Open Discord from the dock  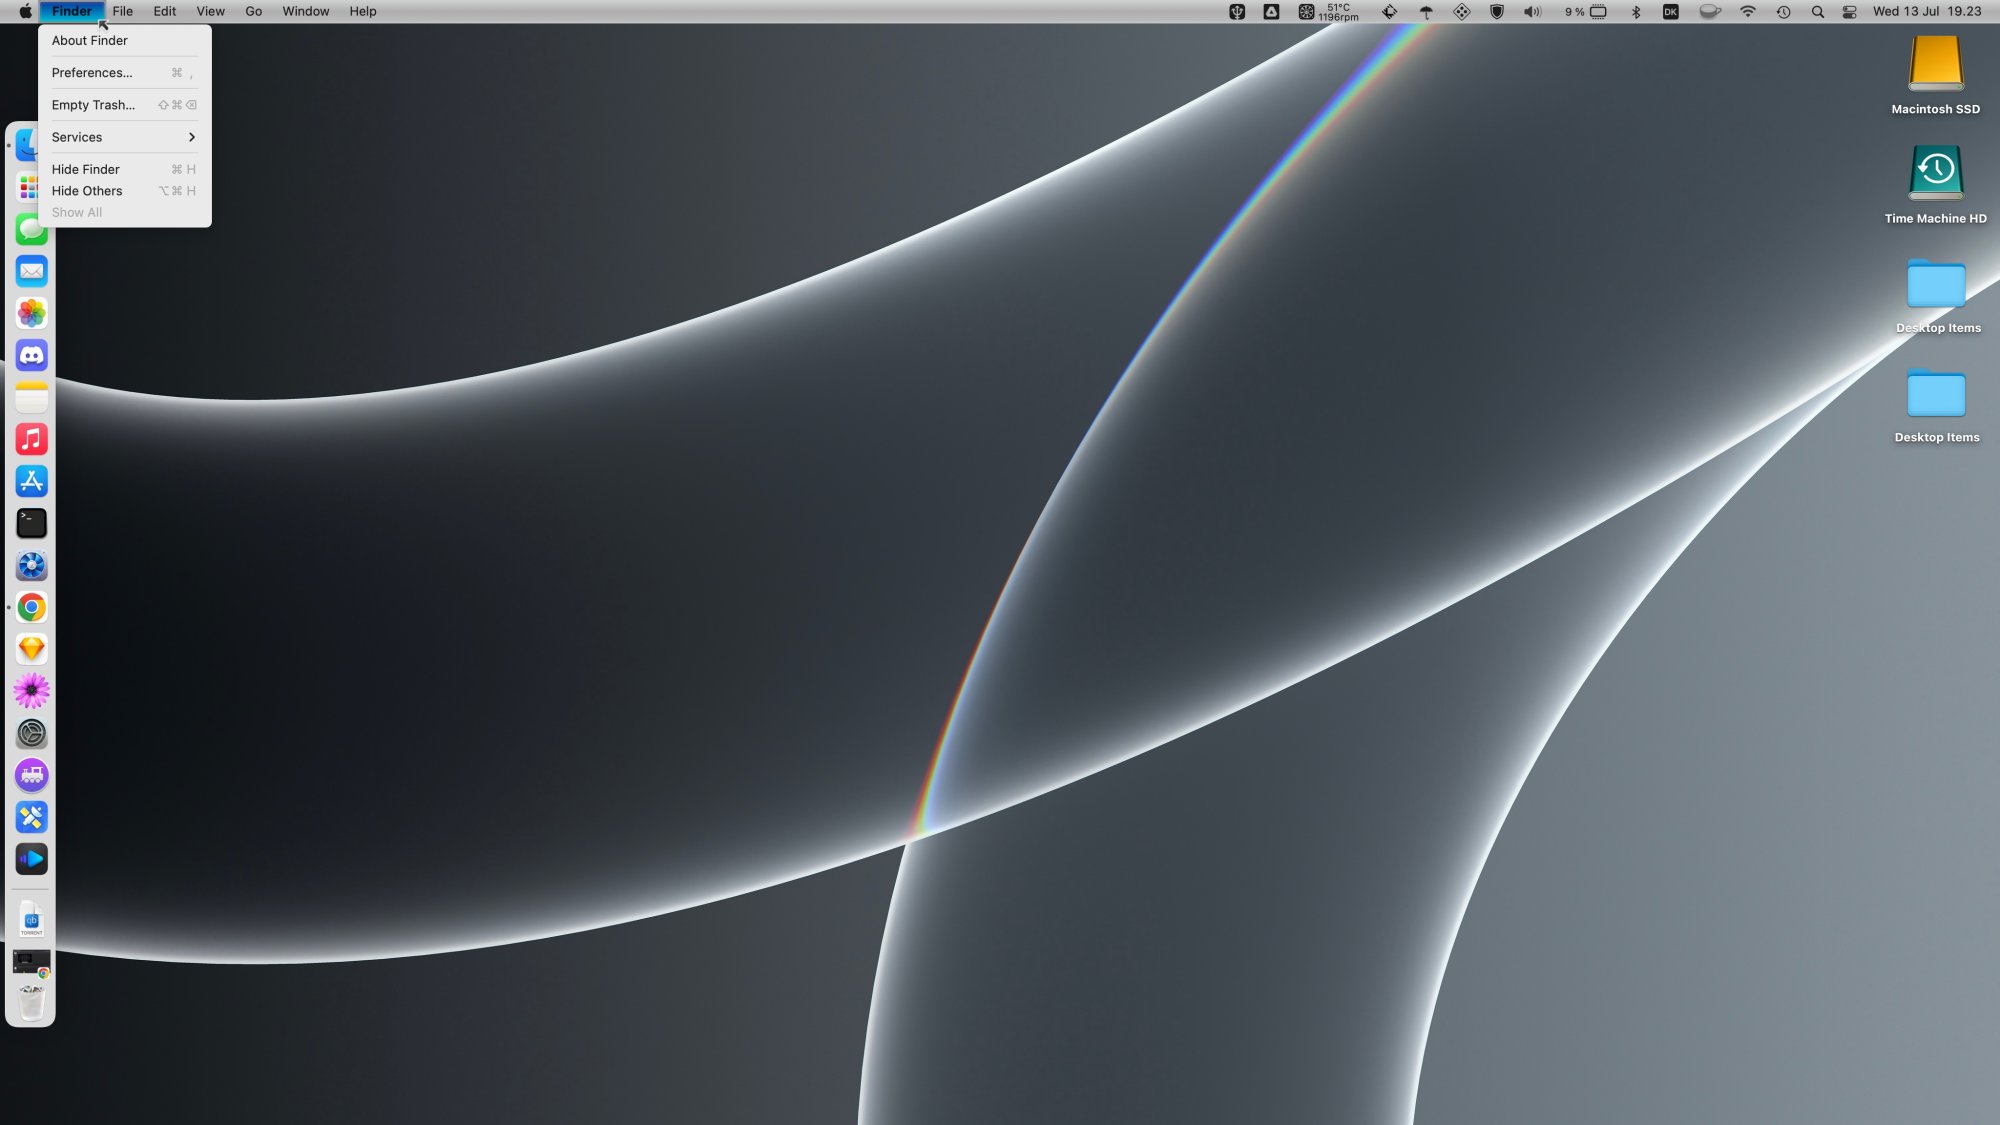(x=32, y=356)
